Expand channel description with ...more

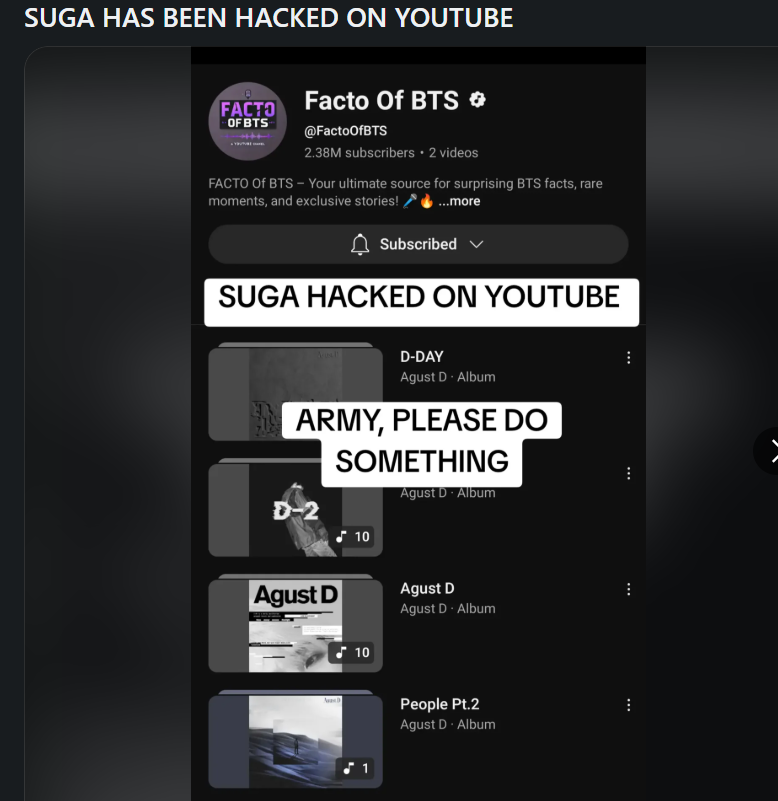pos(459,201)
